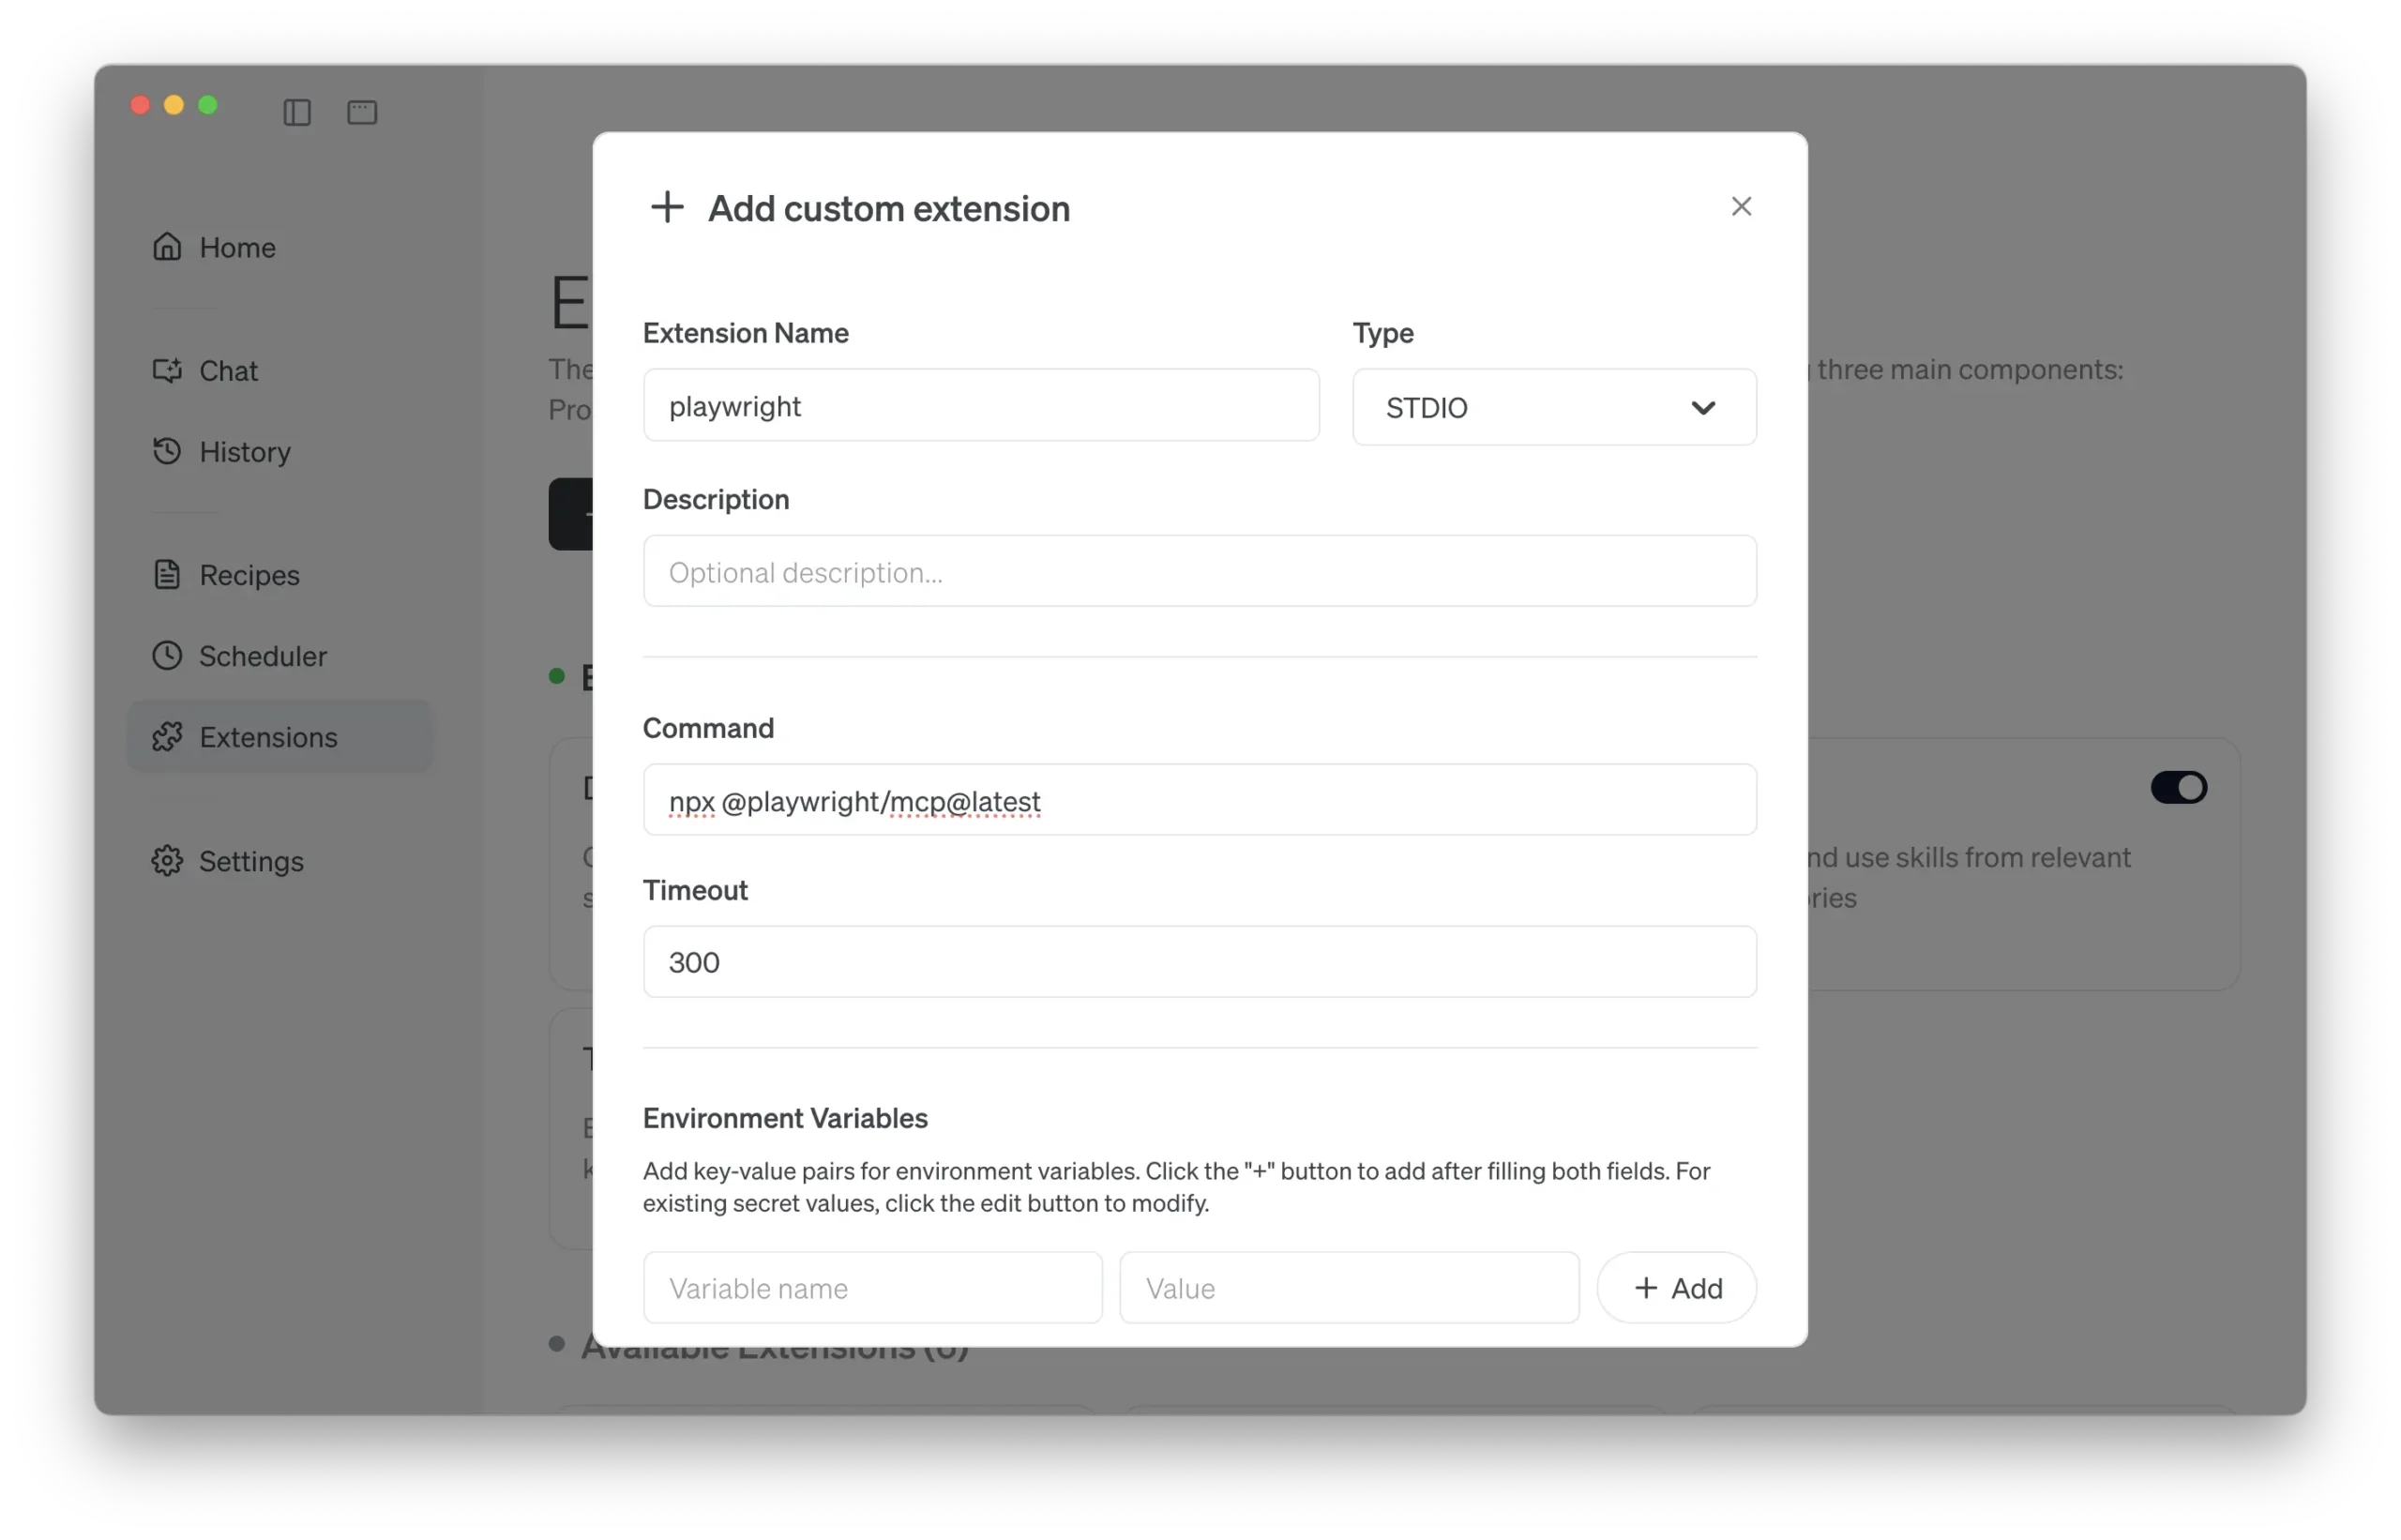The image size is (2401, 1540).
Task: Click the Timeout field showing 300
Action: click(1199, 961)
